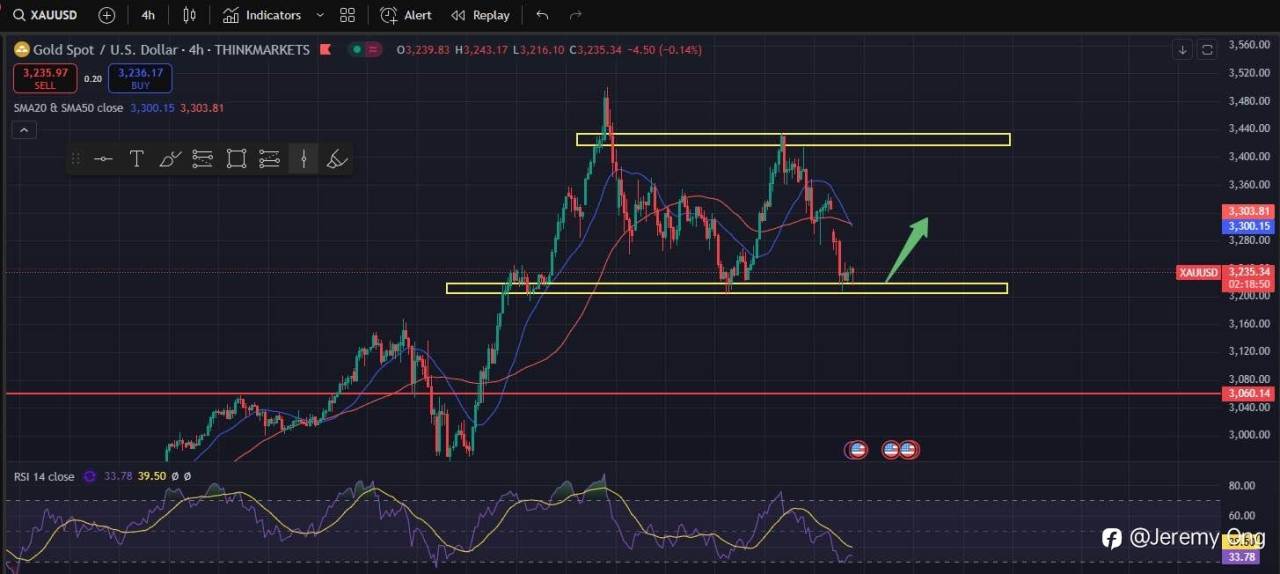Open the candlestick chart type selector
This screenshot has height=574, width=1280.
[x=190, y=15]
